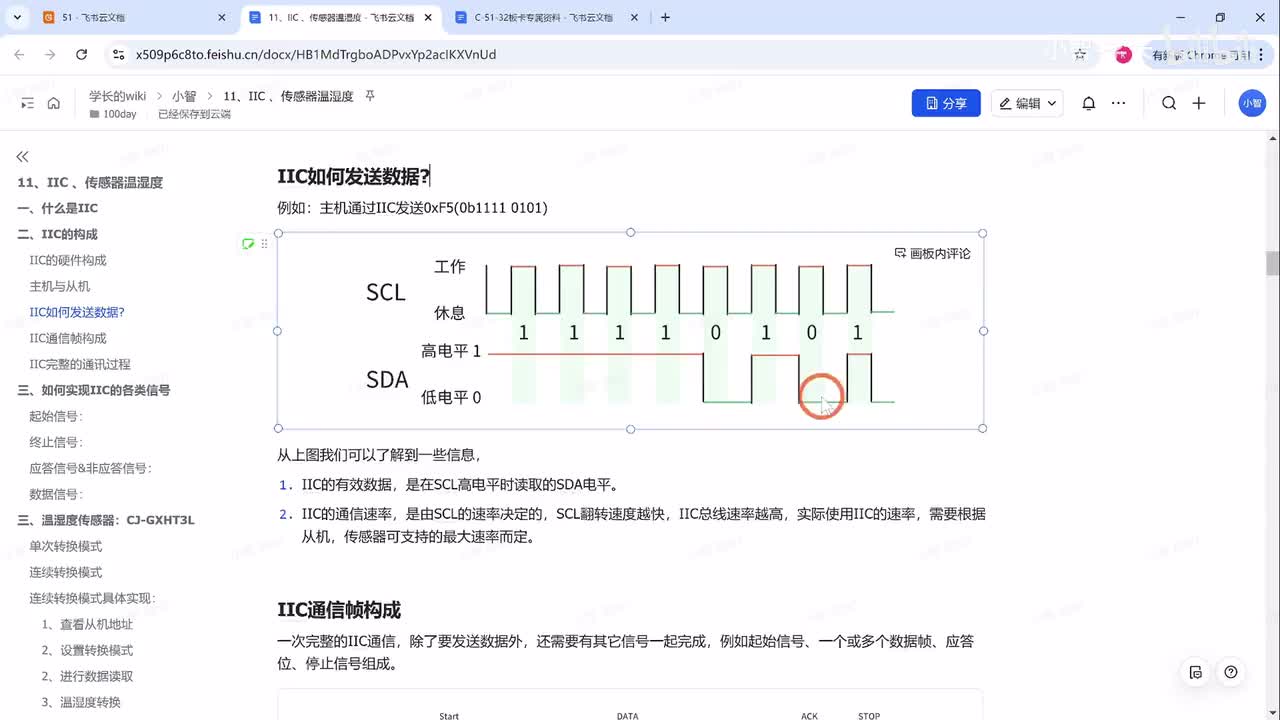
Task: Jump to 终止信号: in the outline
Action: click(56, 442)
